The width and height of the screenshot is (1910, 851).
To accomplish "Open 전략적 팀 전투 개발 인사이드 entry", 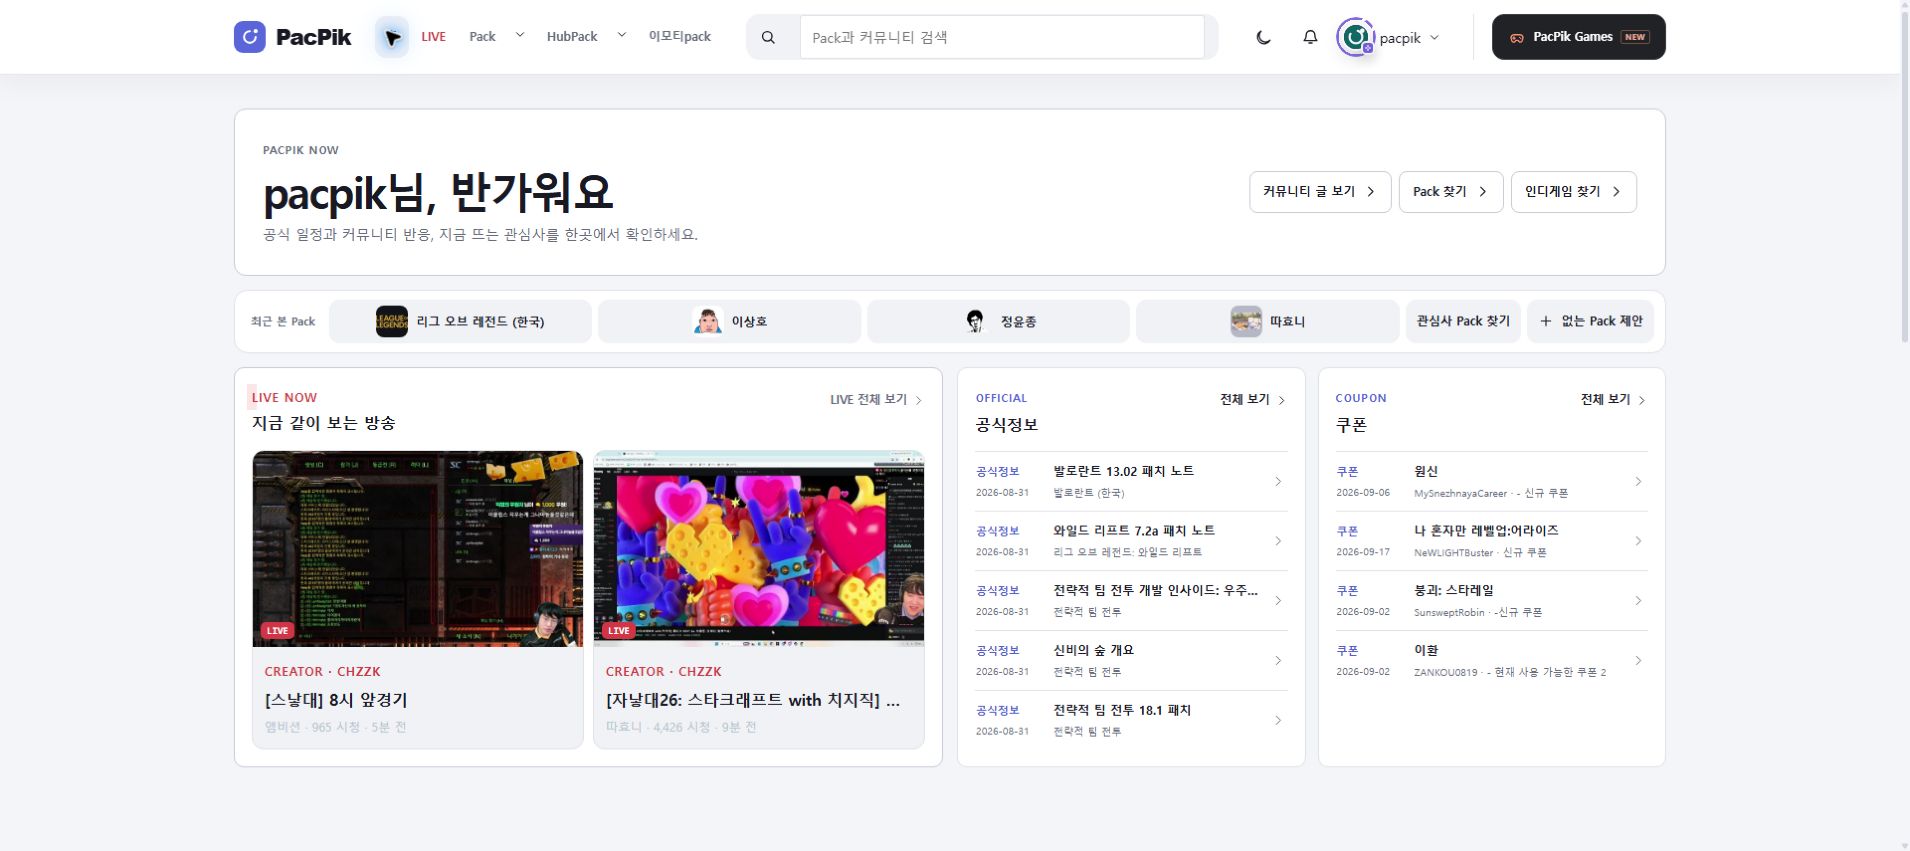I will coord(1131,601).
